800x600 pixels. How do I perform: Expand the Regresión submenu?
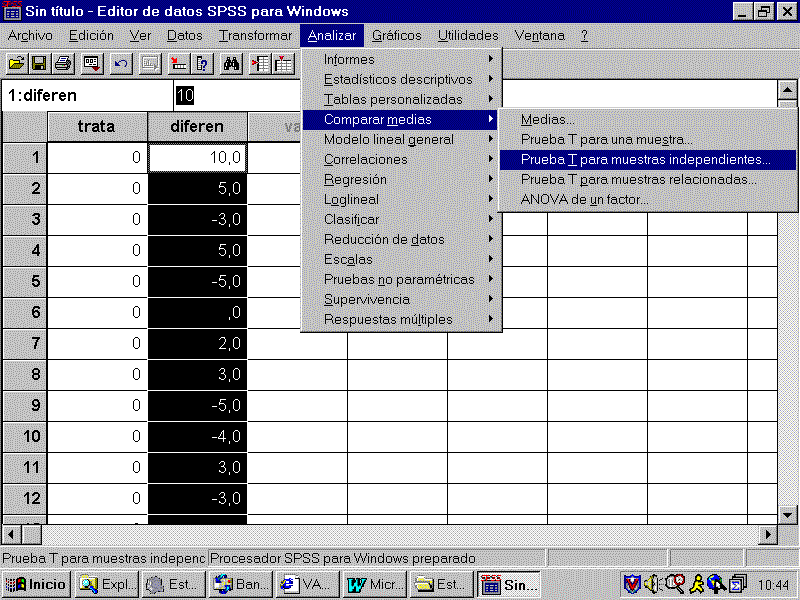pos(402,180)
